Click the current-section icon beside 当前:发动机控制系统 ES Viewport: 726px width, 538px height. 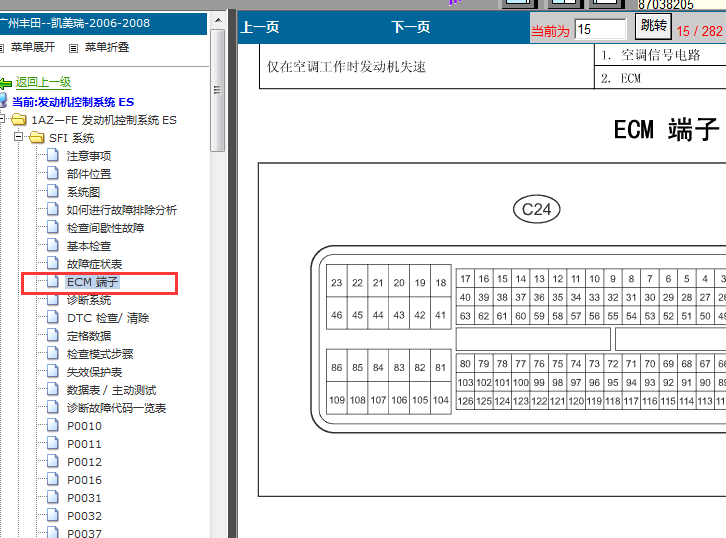point(4,101)
